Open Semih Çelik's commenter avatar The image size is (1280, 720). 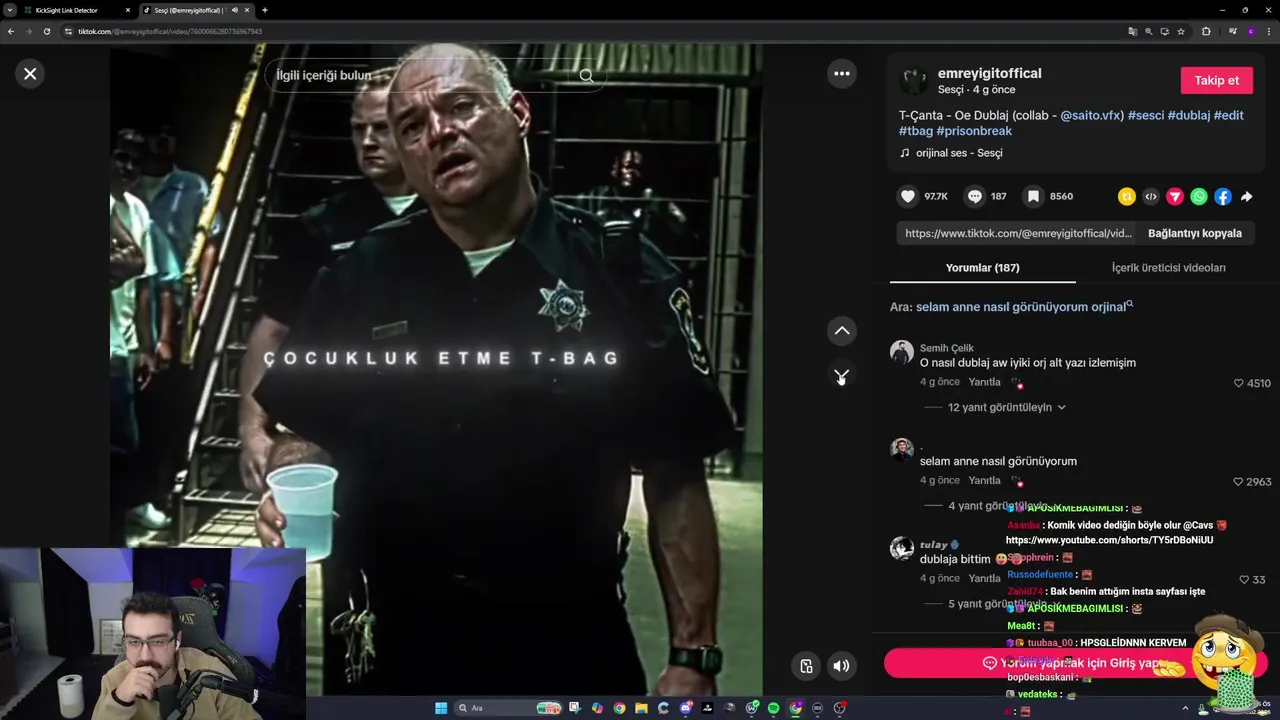[x=902, y=352]
